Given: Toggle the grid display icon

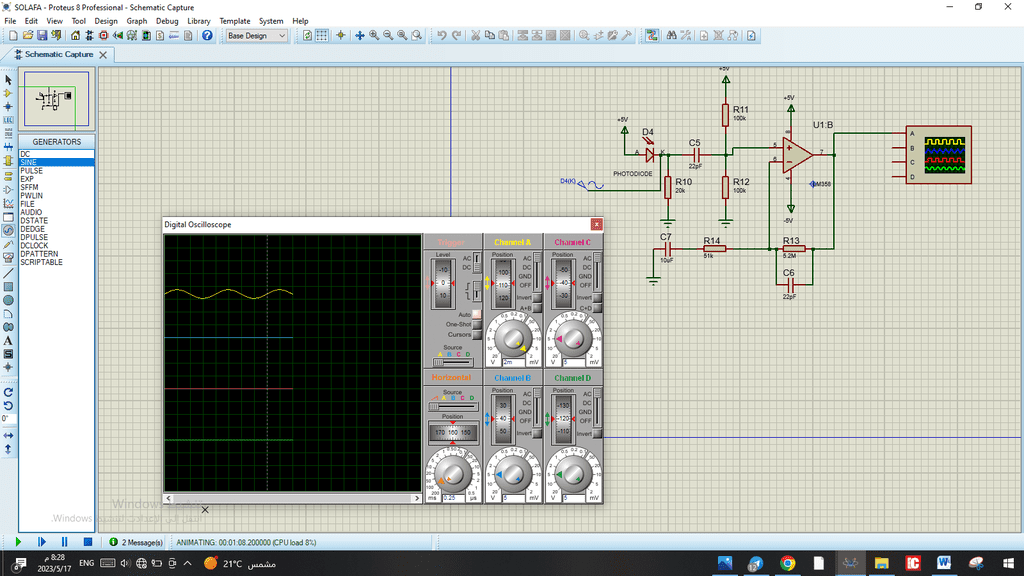Looking at the screenshot, I should [322, 36].
